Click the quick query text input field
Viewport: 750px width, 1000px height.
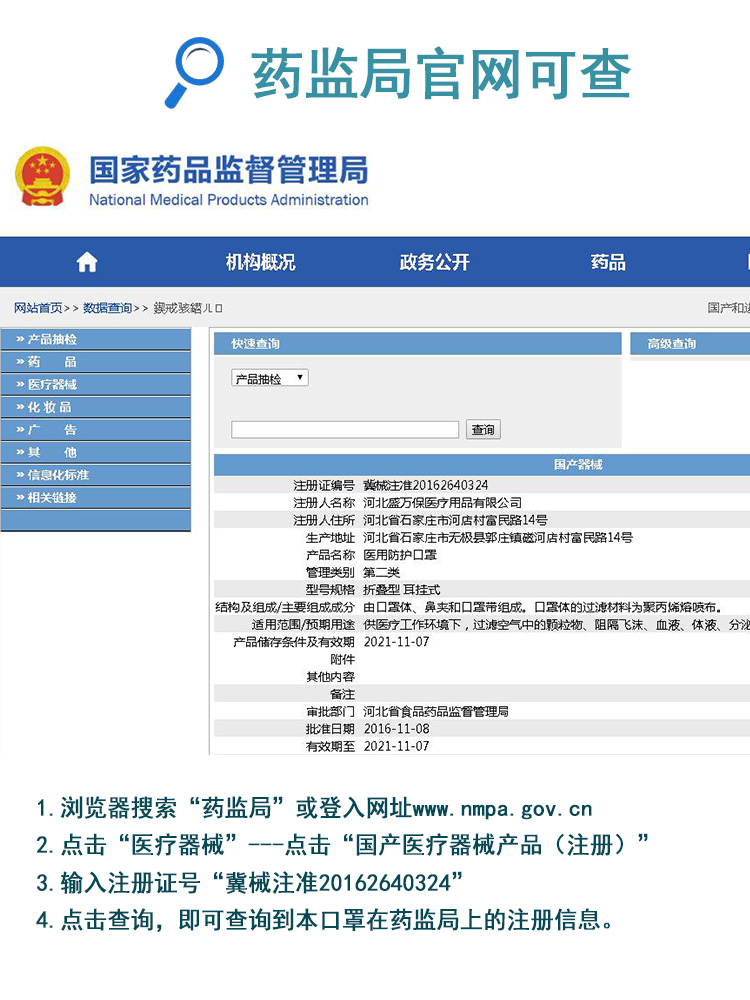tap(345, 430)
